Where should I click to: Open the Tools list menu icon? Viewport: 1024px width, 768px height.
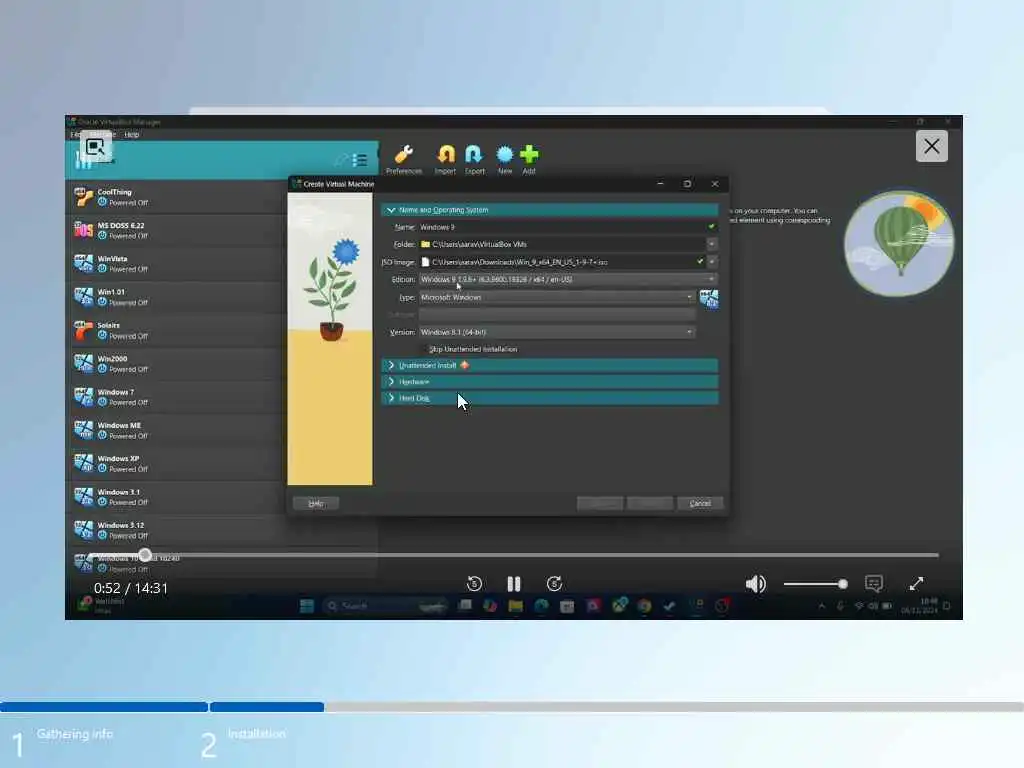(x=359, y=160)
